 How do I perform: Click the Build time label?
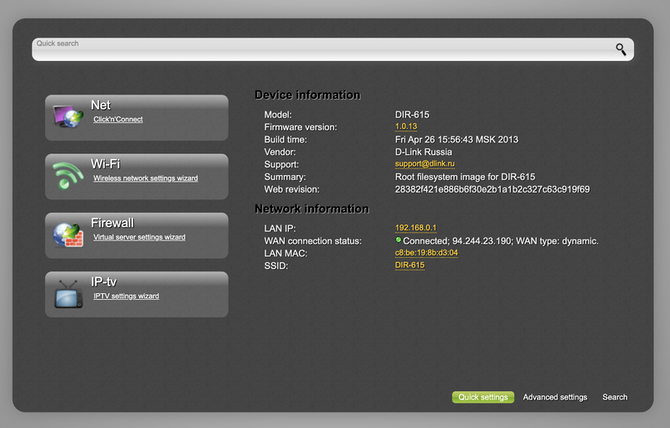(285, 140)
